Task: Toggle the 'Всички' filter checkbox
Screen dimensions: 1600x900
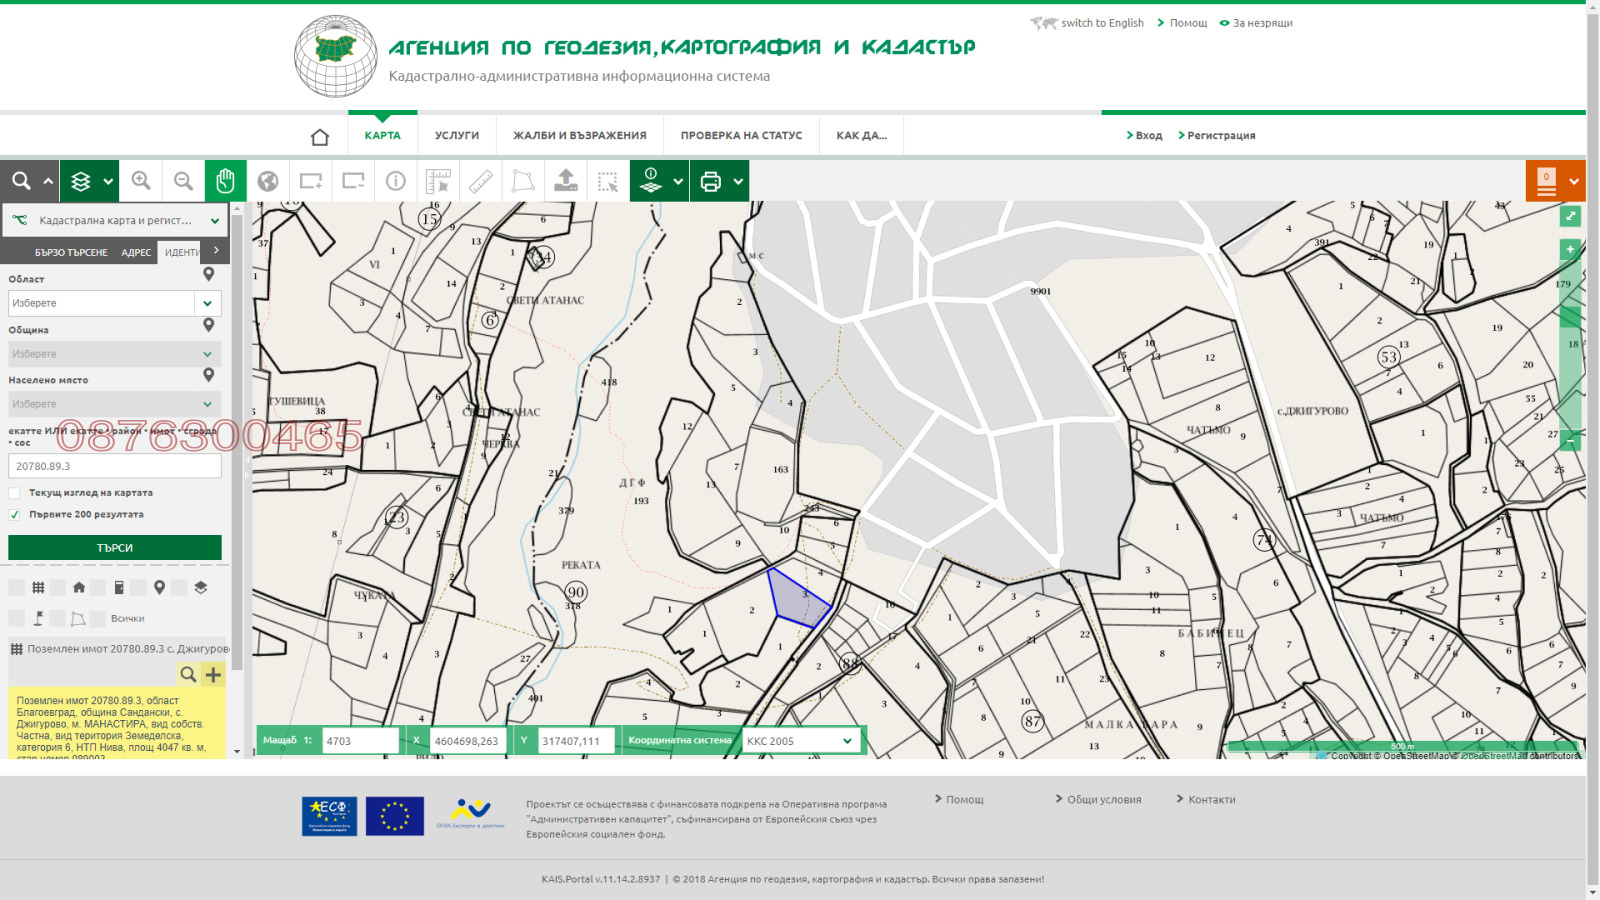Action: point(98,619)
